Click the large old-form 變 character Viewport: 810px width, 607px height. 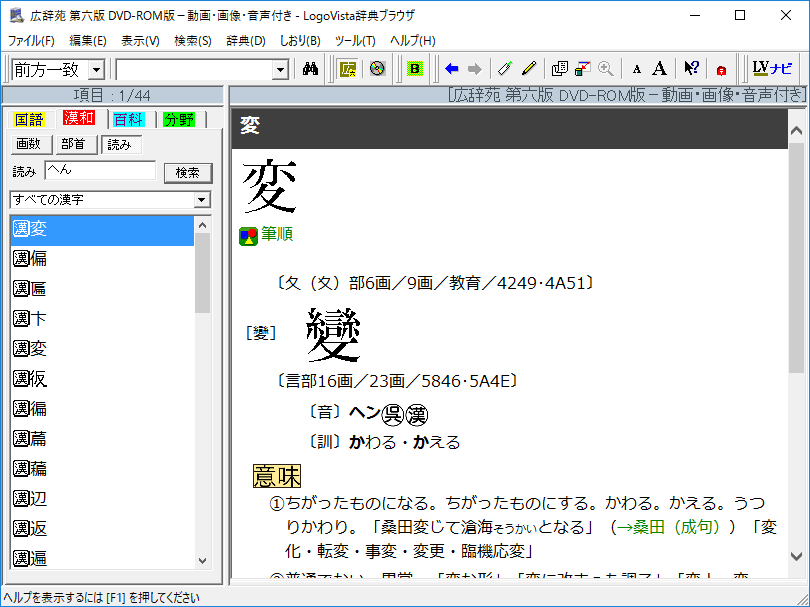(333, 334)
